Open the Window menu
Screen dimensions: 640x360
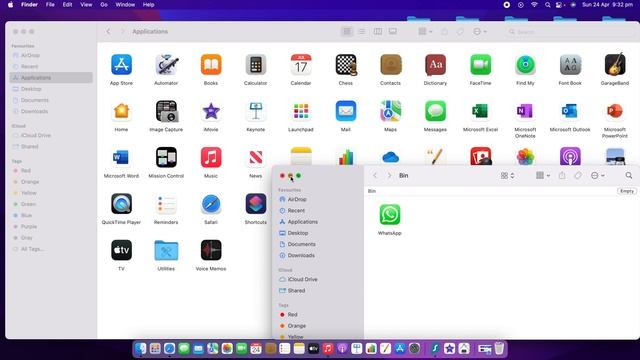click(x=125, y=4)
